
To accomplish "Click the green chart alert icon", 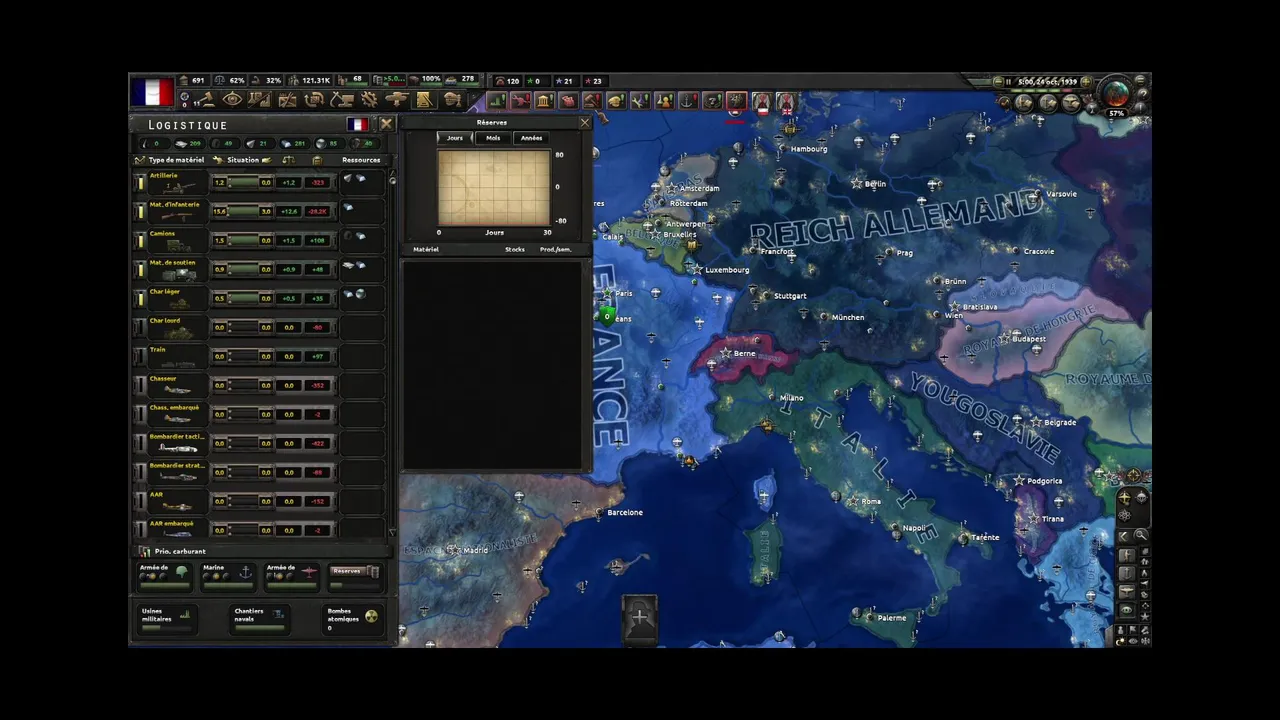I will 496,100.
